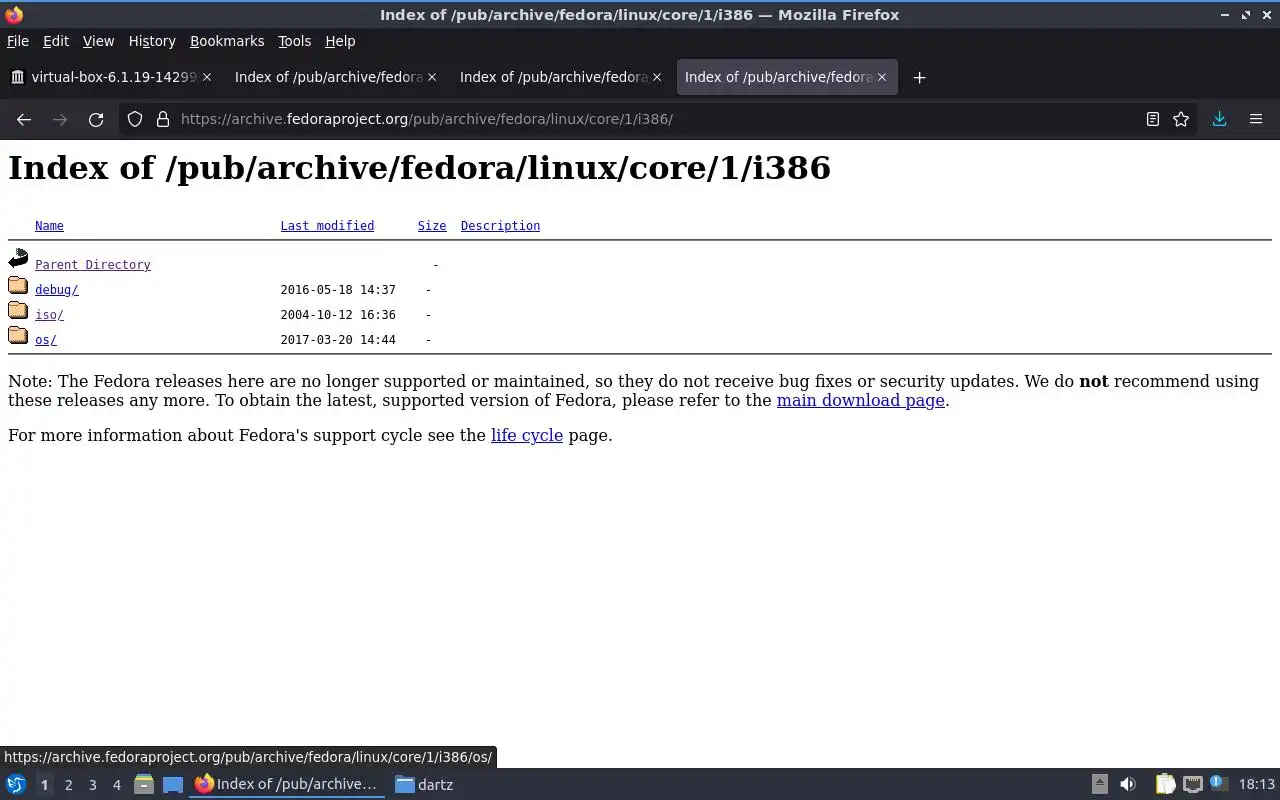Open the network status tray icon
Viewport: 1280px width, 800px height.
1193,784
